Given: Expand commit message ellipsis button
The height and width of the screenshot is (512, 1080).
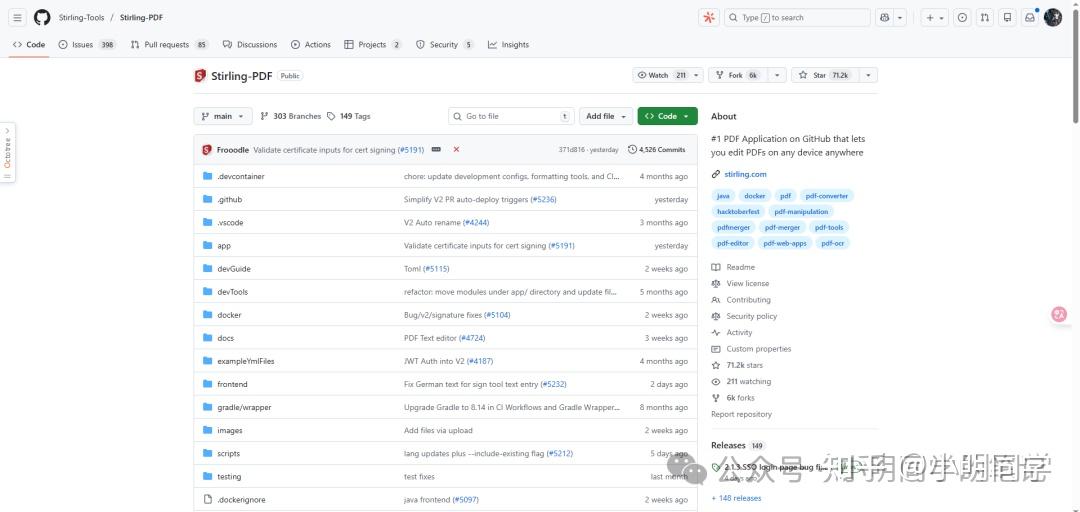Looking at the screenshot, I should coord(435,149).
